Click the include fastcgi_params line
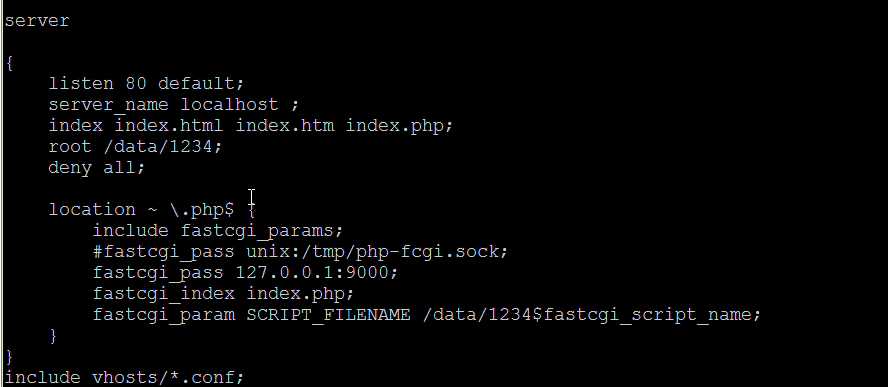 [x=218, y=231]
